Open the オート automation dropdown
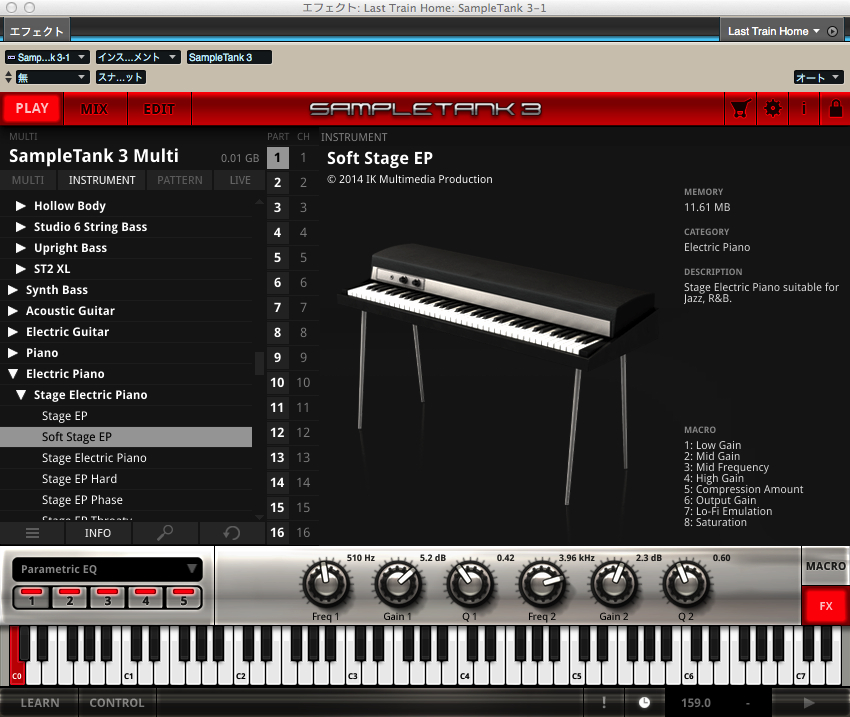Screen dimensions: 850x717 [x=818, y=77]
